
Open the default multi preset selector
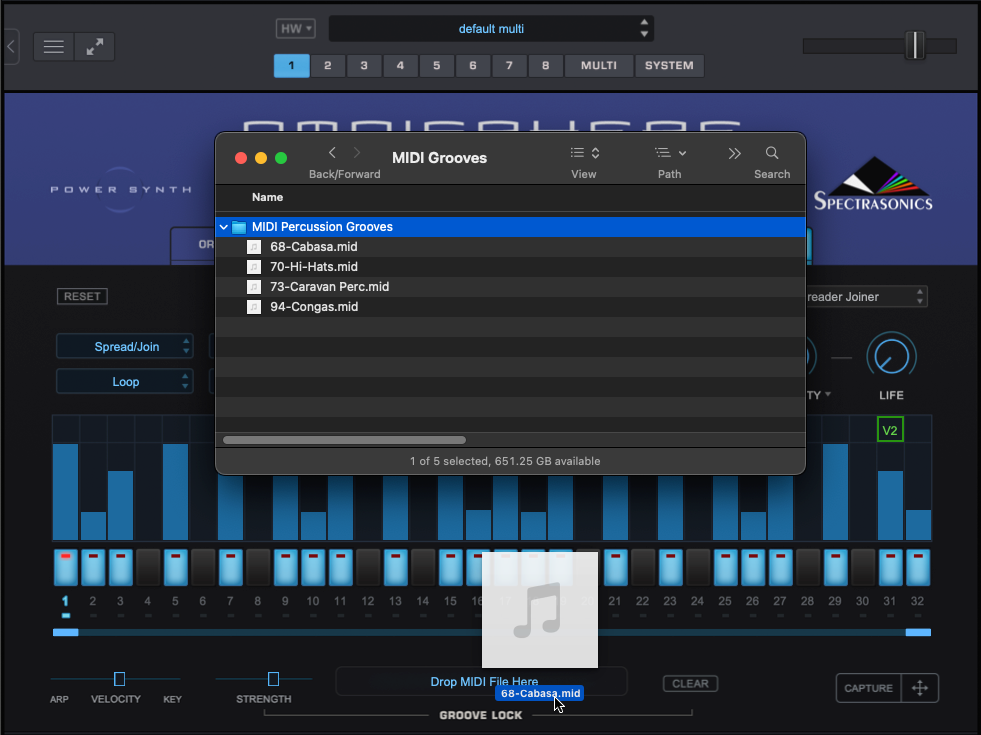(491, 29)
